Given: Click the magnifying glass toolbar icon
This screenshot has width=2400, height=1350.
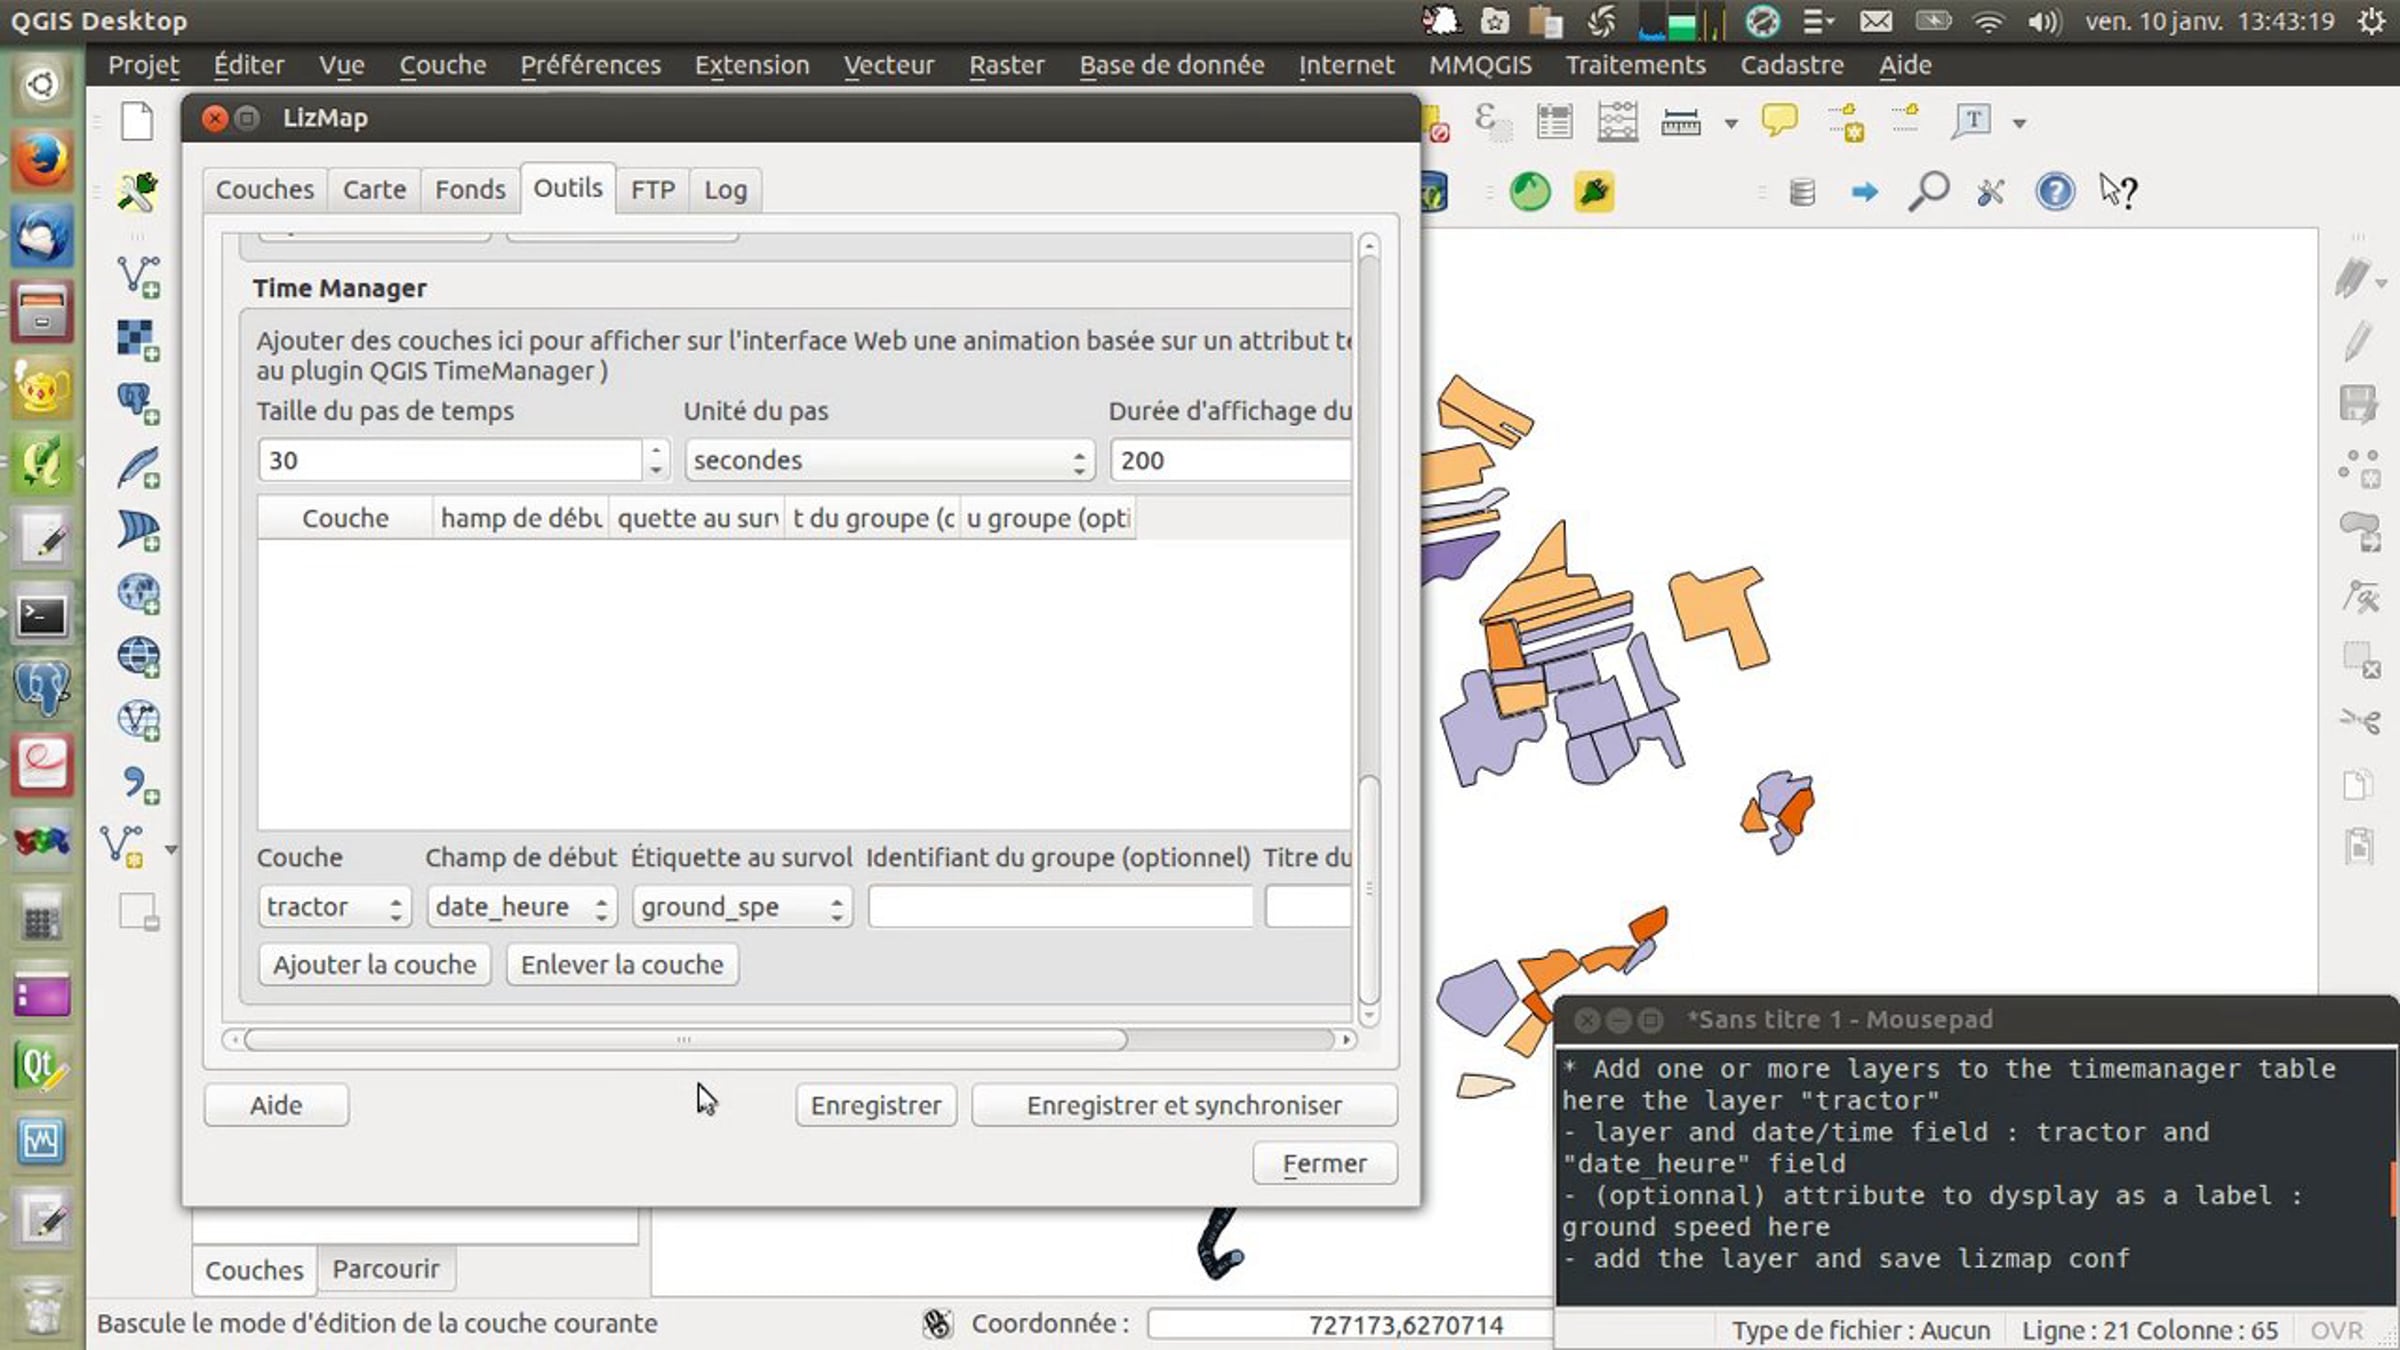Looking at the screenshot, I should pyautogui.click(x=1928, y=191).
